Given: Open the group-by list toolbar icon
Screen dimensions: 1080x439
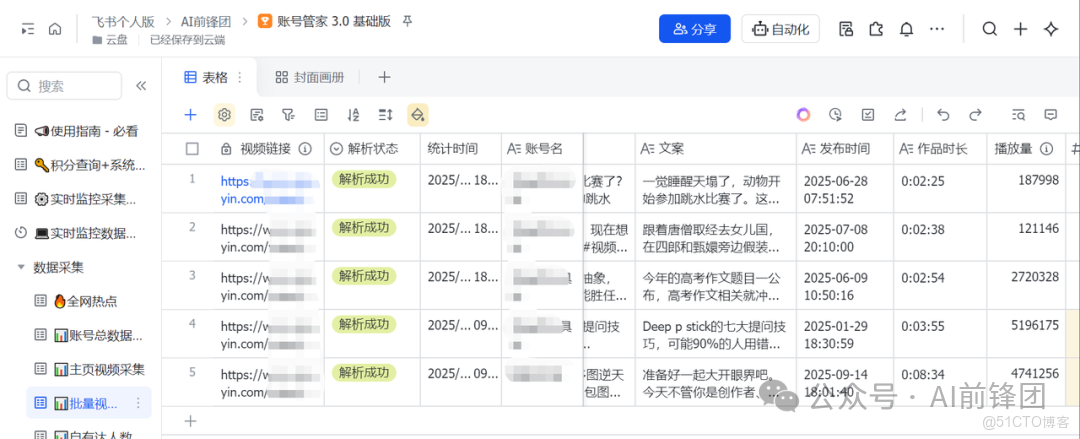Looking at the screenshot, I should 321,115.
